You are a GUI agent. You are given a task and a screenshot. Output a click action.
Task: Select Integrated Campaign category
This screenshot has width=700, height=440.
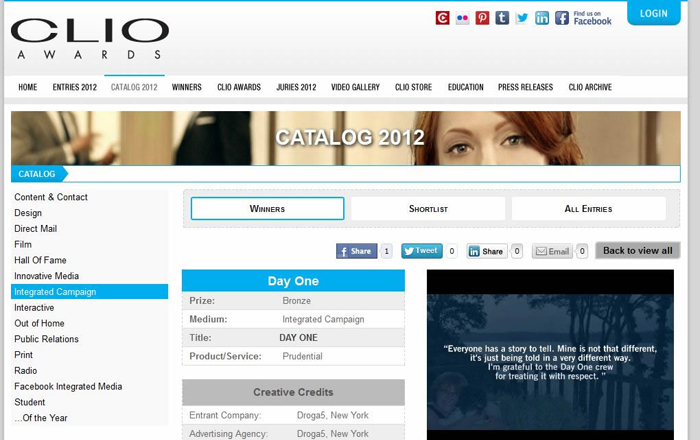coord(89,291)
